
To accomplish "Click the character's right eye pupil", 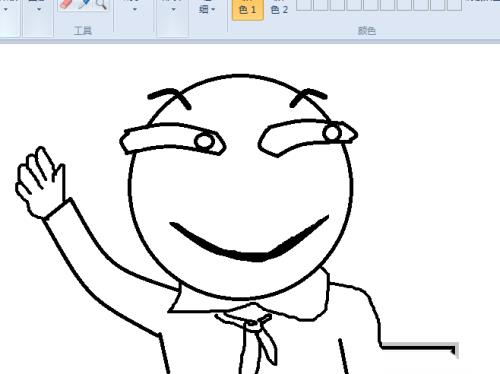I will click(x=332, y=133).
